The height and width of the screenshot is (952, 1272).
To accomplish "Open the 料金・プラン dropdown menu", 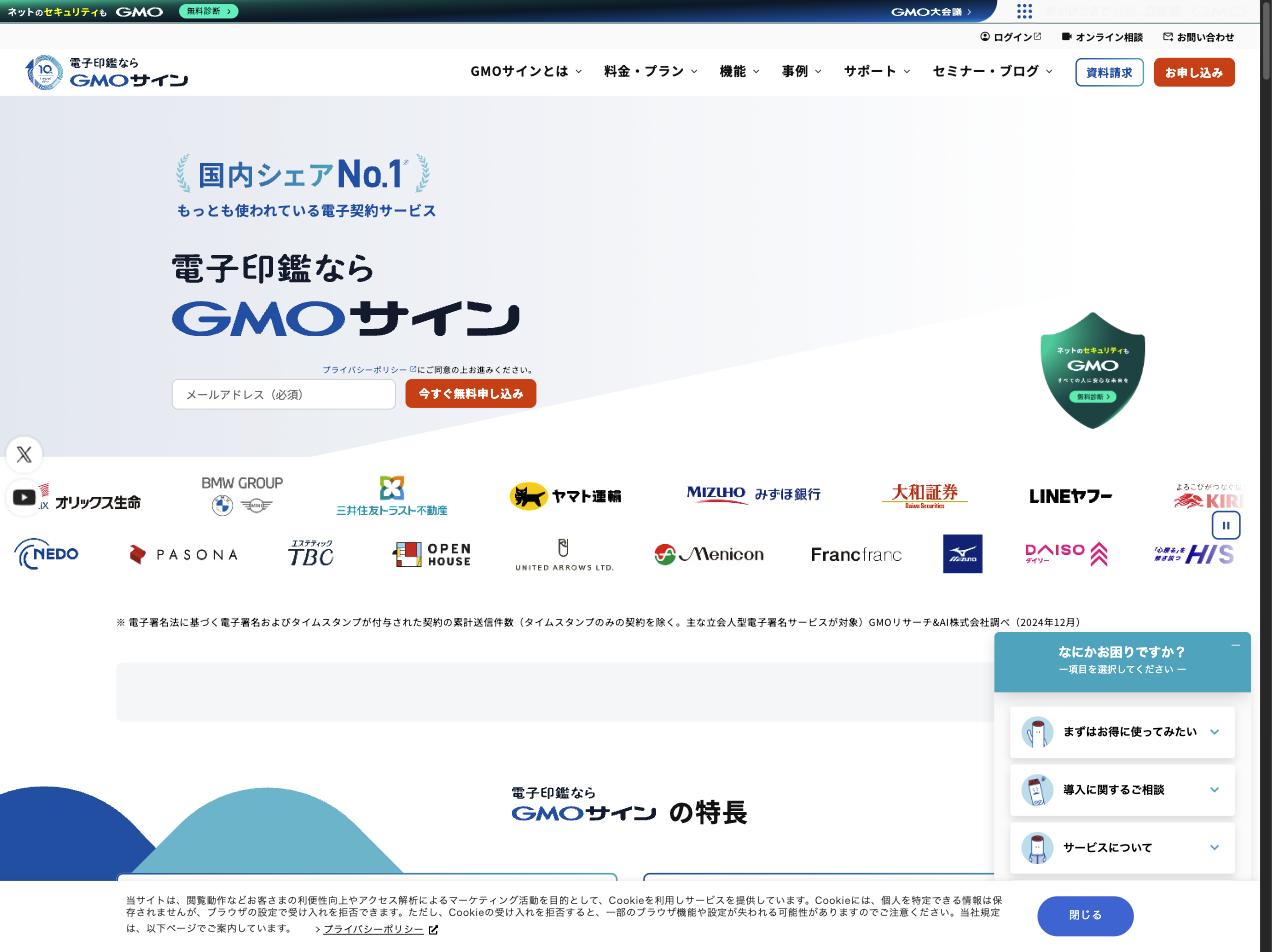I will click(x=651, y=71).
